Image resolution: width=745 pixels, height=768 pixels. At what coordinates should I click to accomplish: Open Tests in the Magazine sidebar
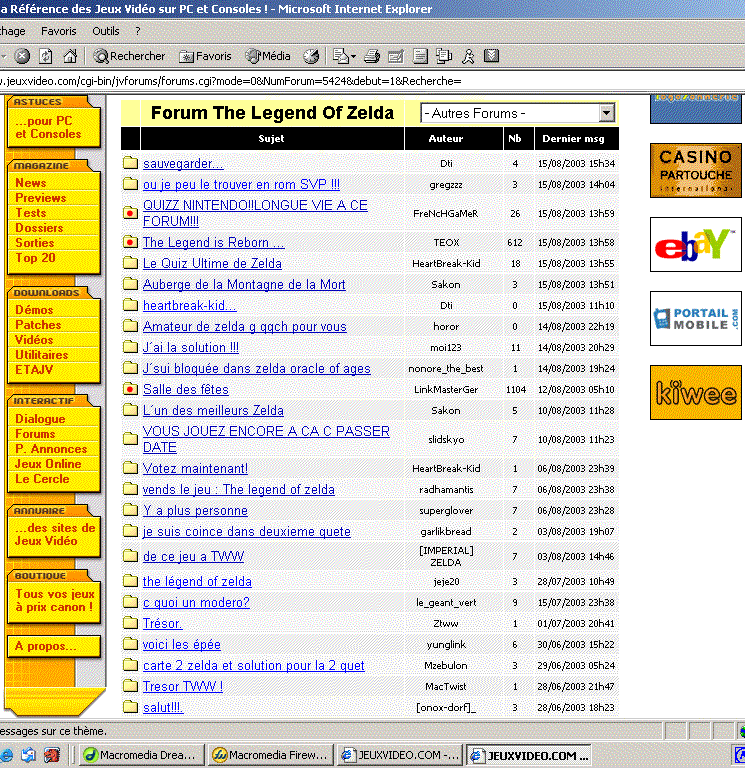click(30, 213)
